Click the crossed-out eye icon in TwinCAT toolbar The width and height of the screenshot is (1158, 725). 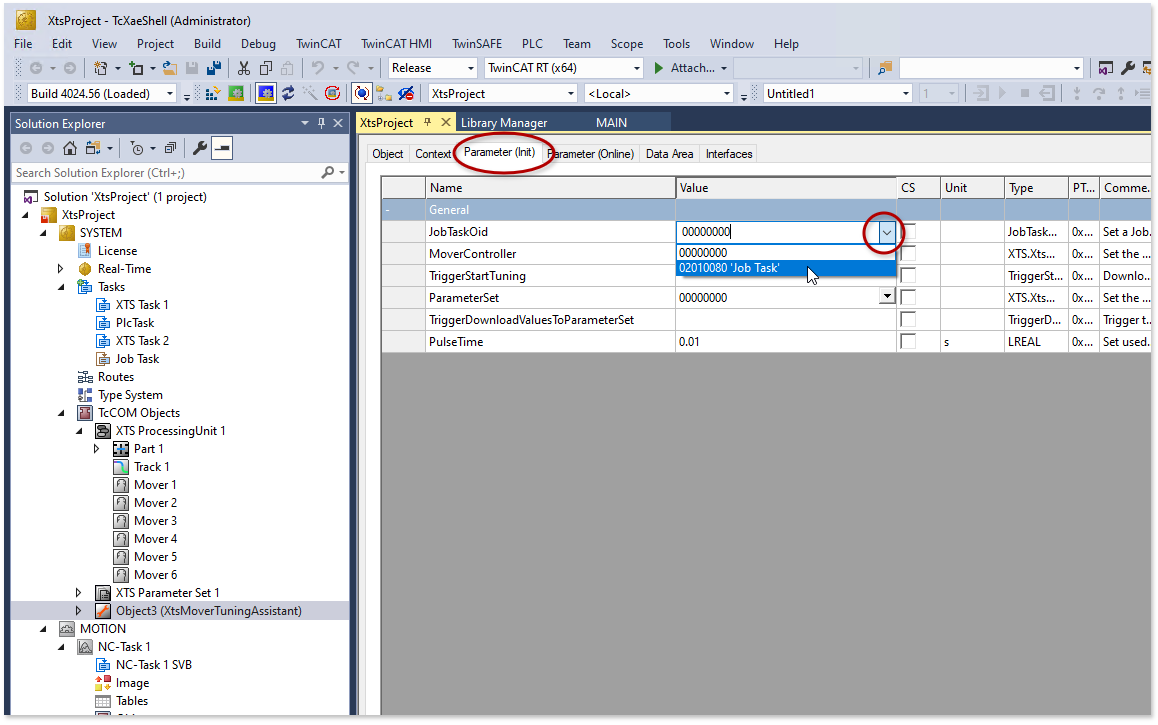point(405,93)
